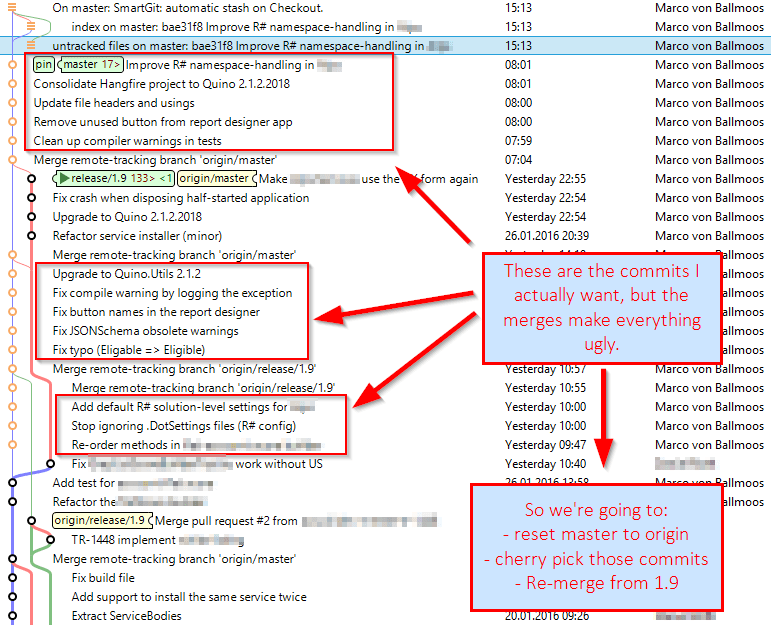This screenshot has width=771, height=625.
Task: Click the time cell '07:59'
Action: click(518, 141)
